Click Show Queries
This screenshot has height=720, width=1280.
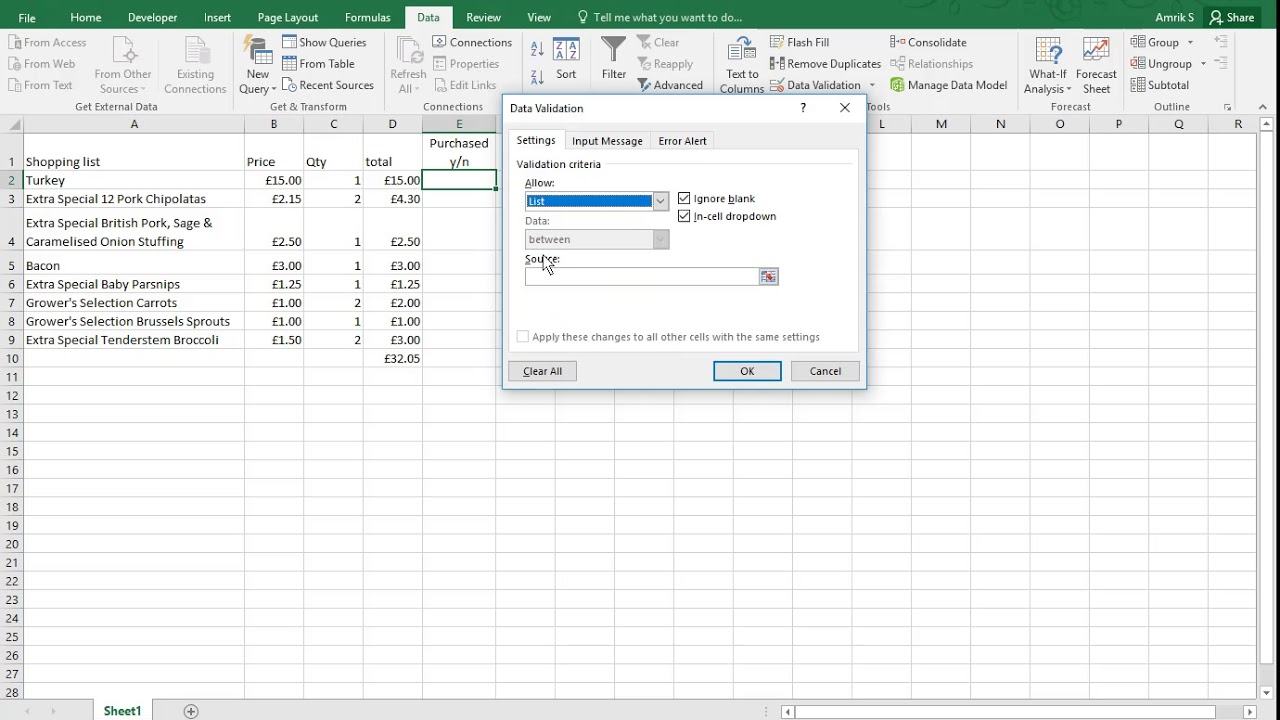click(324, 42)
